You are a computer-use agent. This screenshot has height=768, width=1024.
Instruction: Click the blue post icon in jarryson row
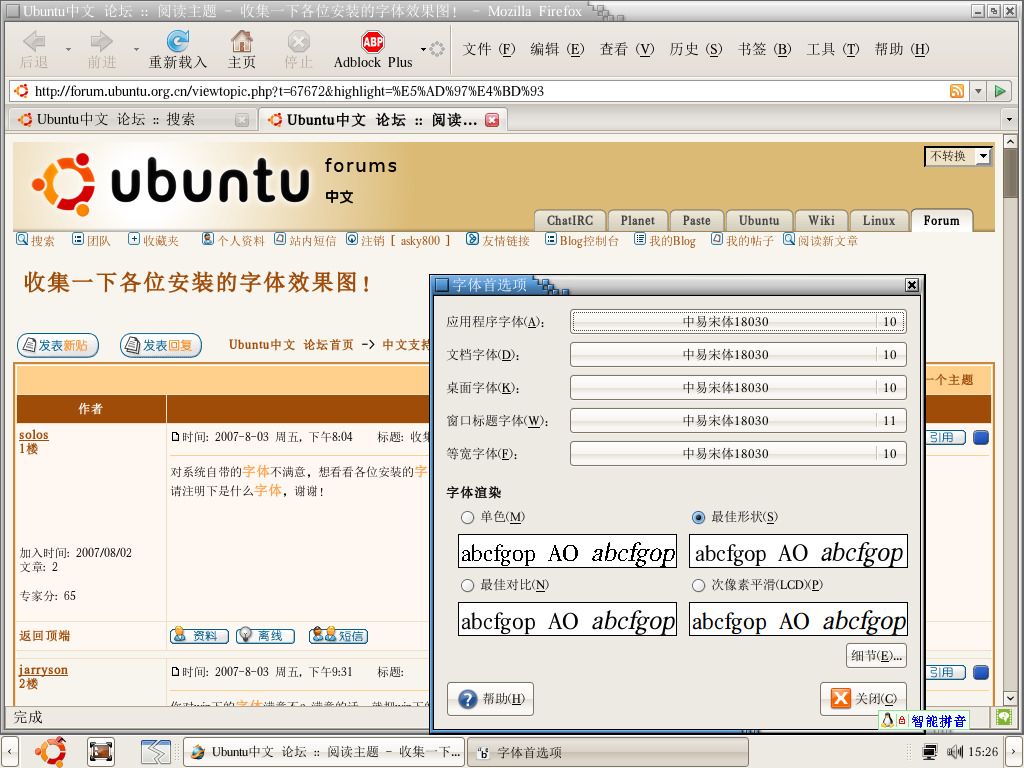pos(981,673)
